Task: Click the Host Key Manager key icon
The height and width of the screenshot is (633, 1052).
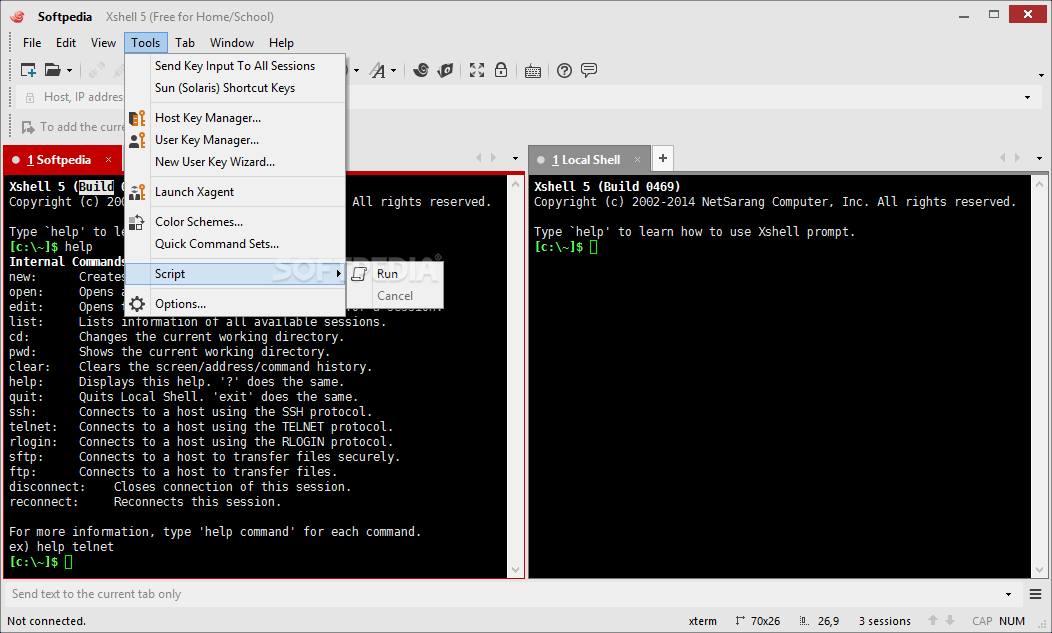Action: [137, 118]
